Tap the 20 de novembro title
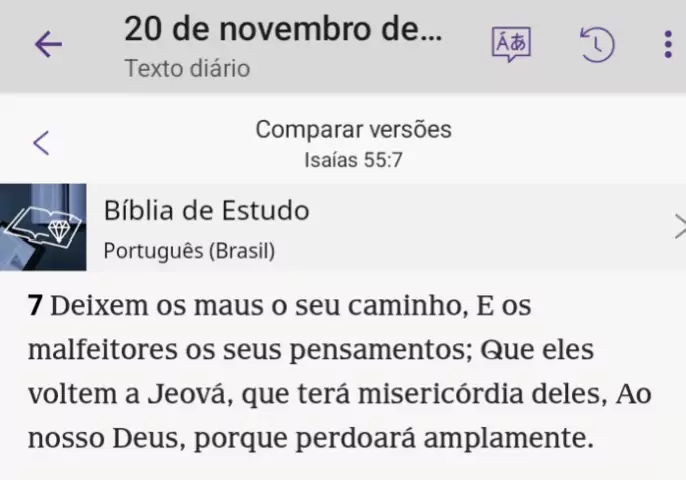The image size is (686, 480). (x=282, y=29)
